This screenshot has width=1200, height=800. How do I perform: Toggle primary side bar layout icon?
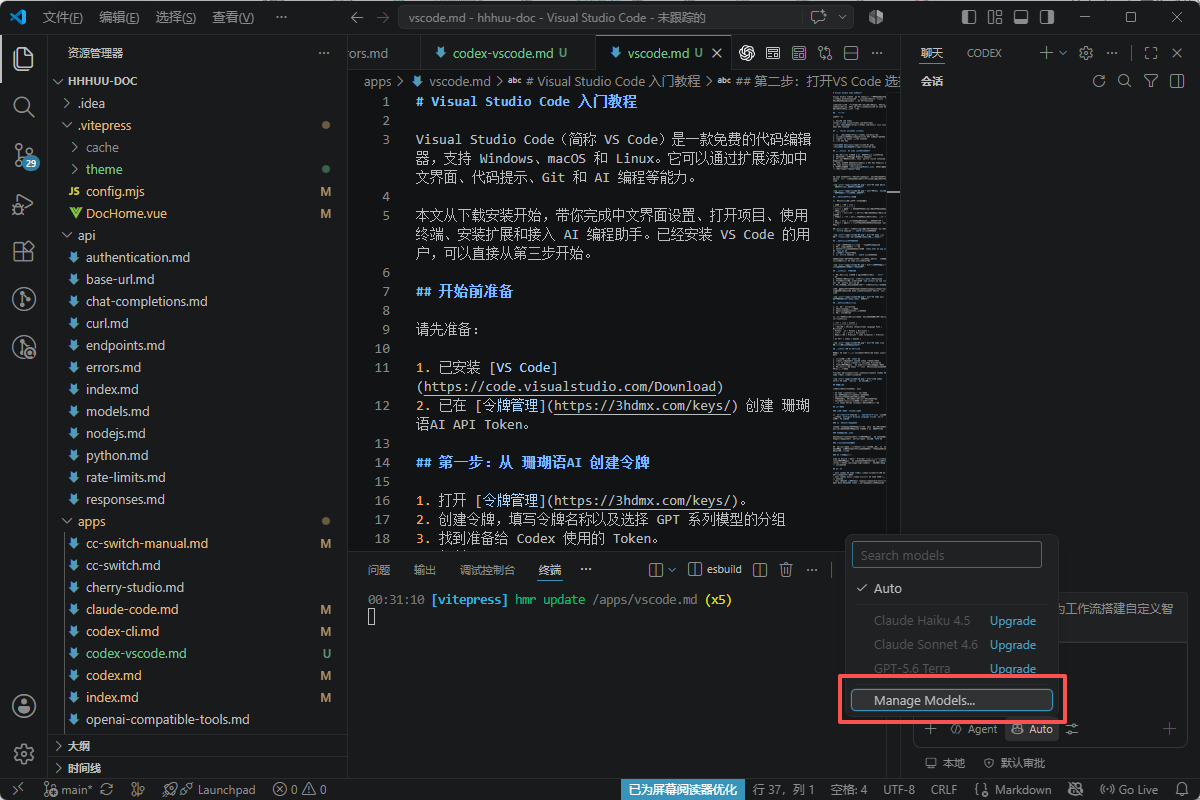[968, 17]
